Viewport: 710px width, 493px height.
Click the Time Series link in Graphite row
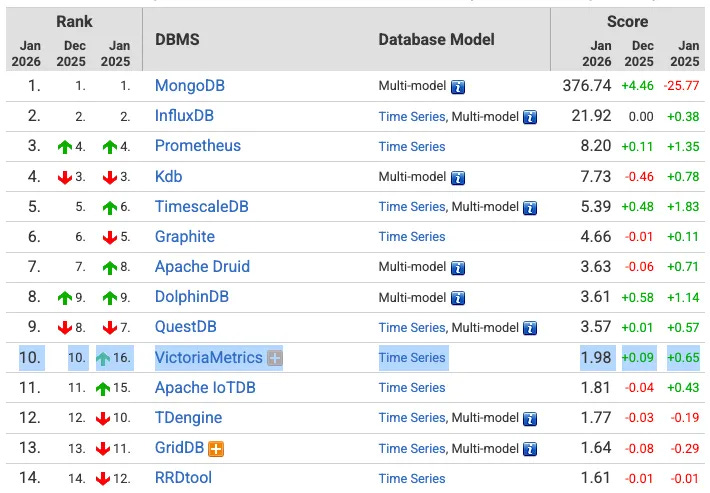point(411,237)
